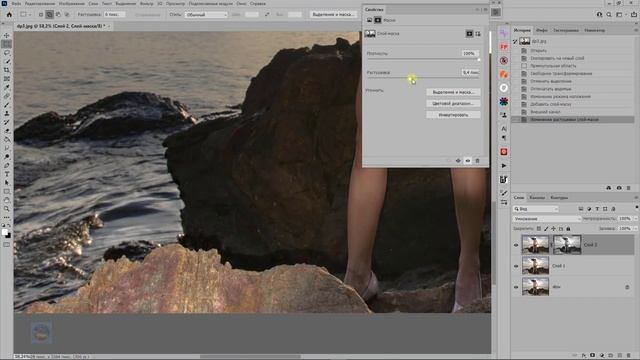Click Select and Mask button in Properties
This screenshot has width=640, height=360.
point(453,92)
